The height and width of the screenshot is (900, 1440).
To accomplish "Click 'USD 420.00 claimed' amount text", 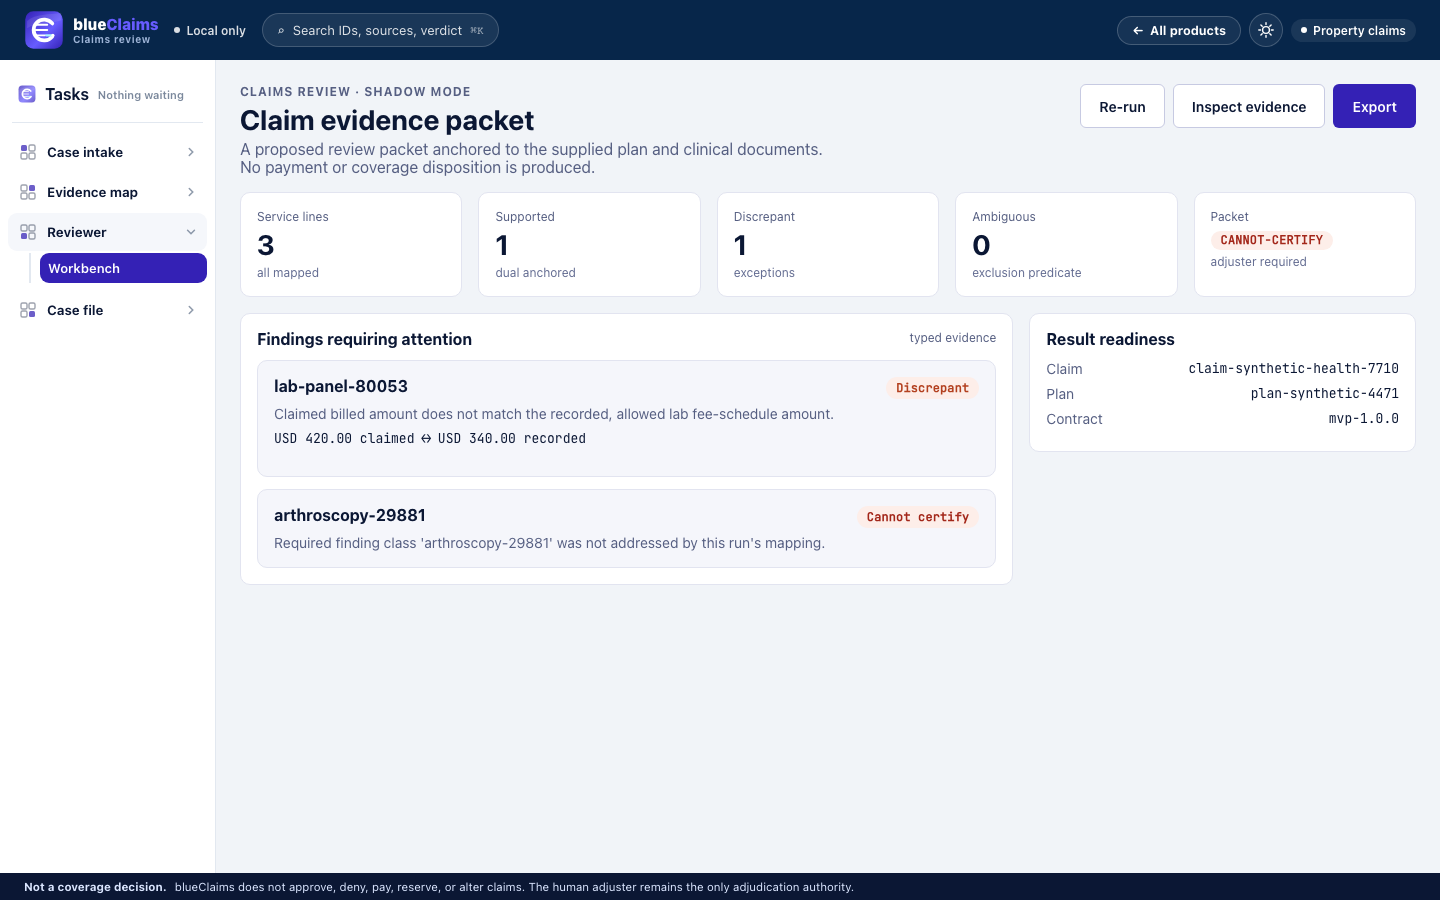I will (344, 438).
